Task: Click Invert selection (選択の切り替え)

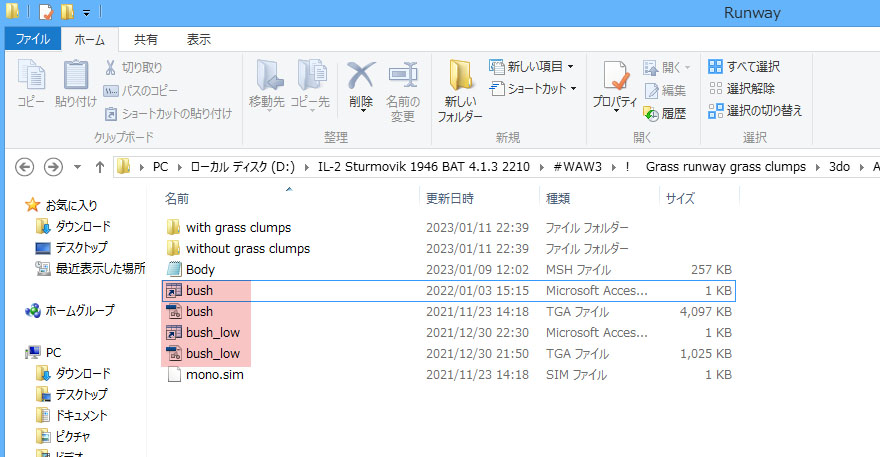Action: coord(755,111)
